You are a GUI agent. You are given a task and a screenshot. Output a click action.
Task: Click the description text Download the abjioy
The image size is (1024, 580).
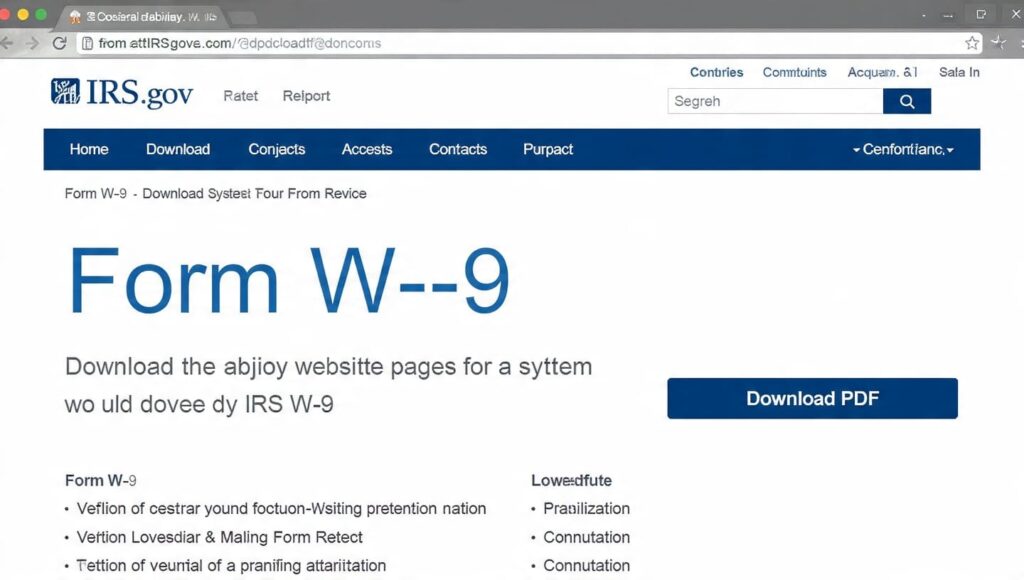pos(328,385)
